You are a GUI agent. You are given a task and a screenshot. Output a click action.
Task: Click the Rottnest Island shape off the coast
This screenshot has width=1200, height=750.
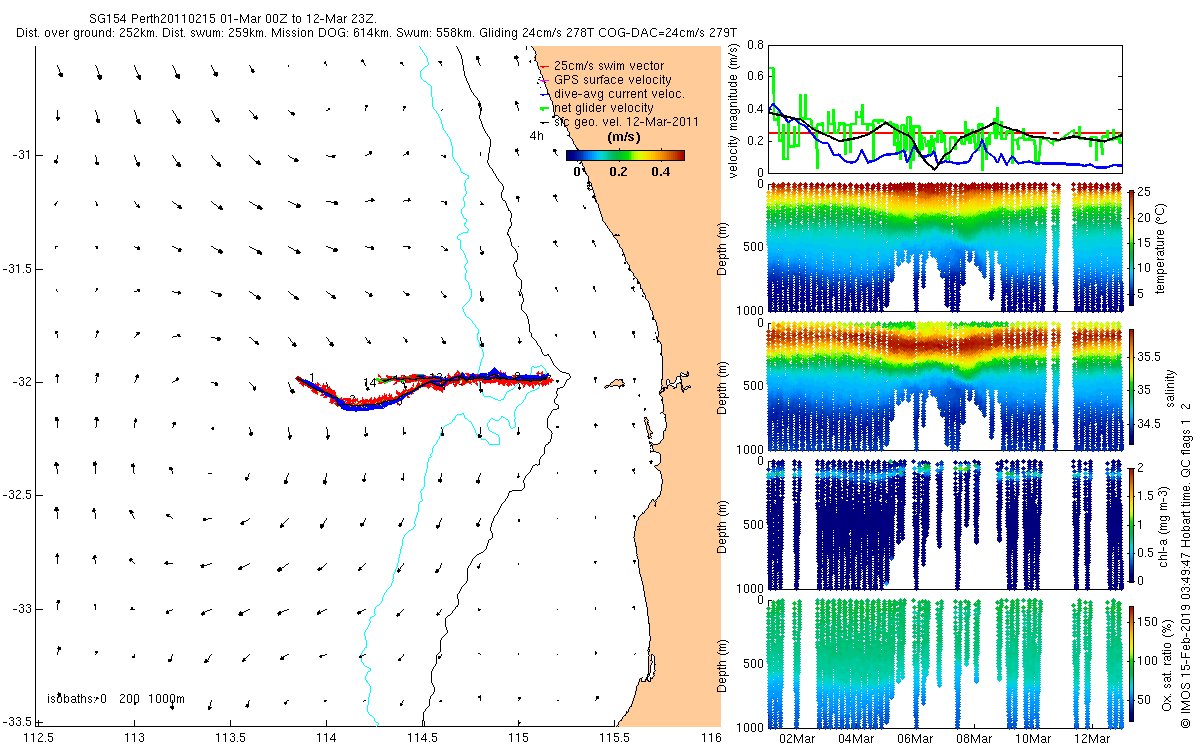[x=615, y=382]
